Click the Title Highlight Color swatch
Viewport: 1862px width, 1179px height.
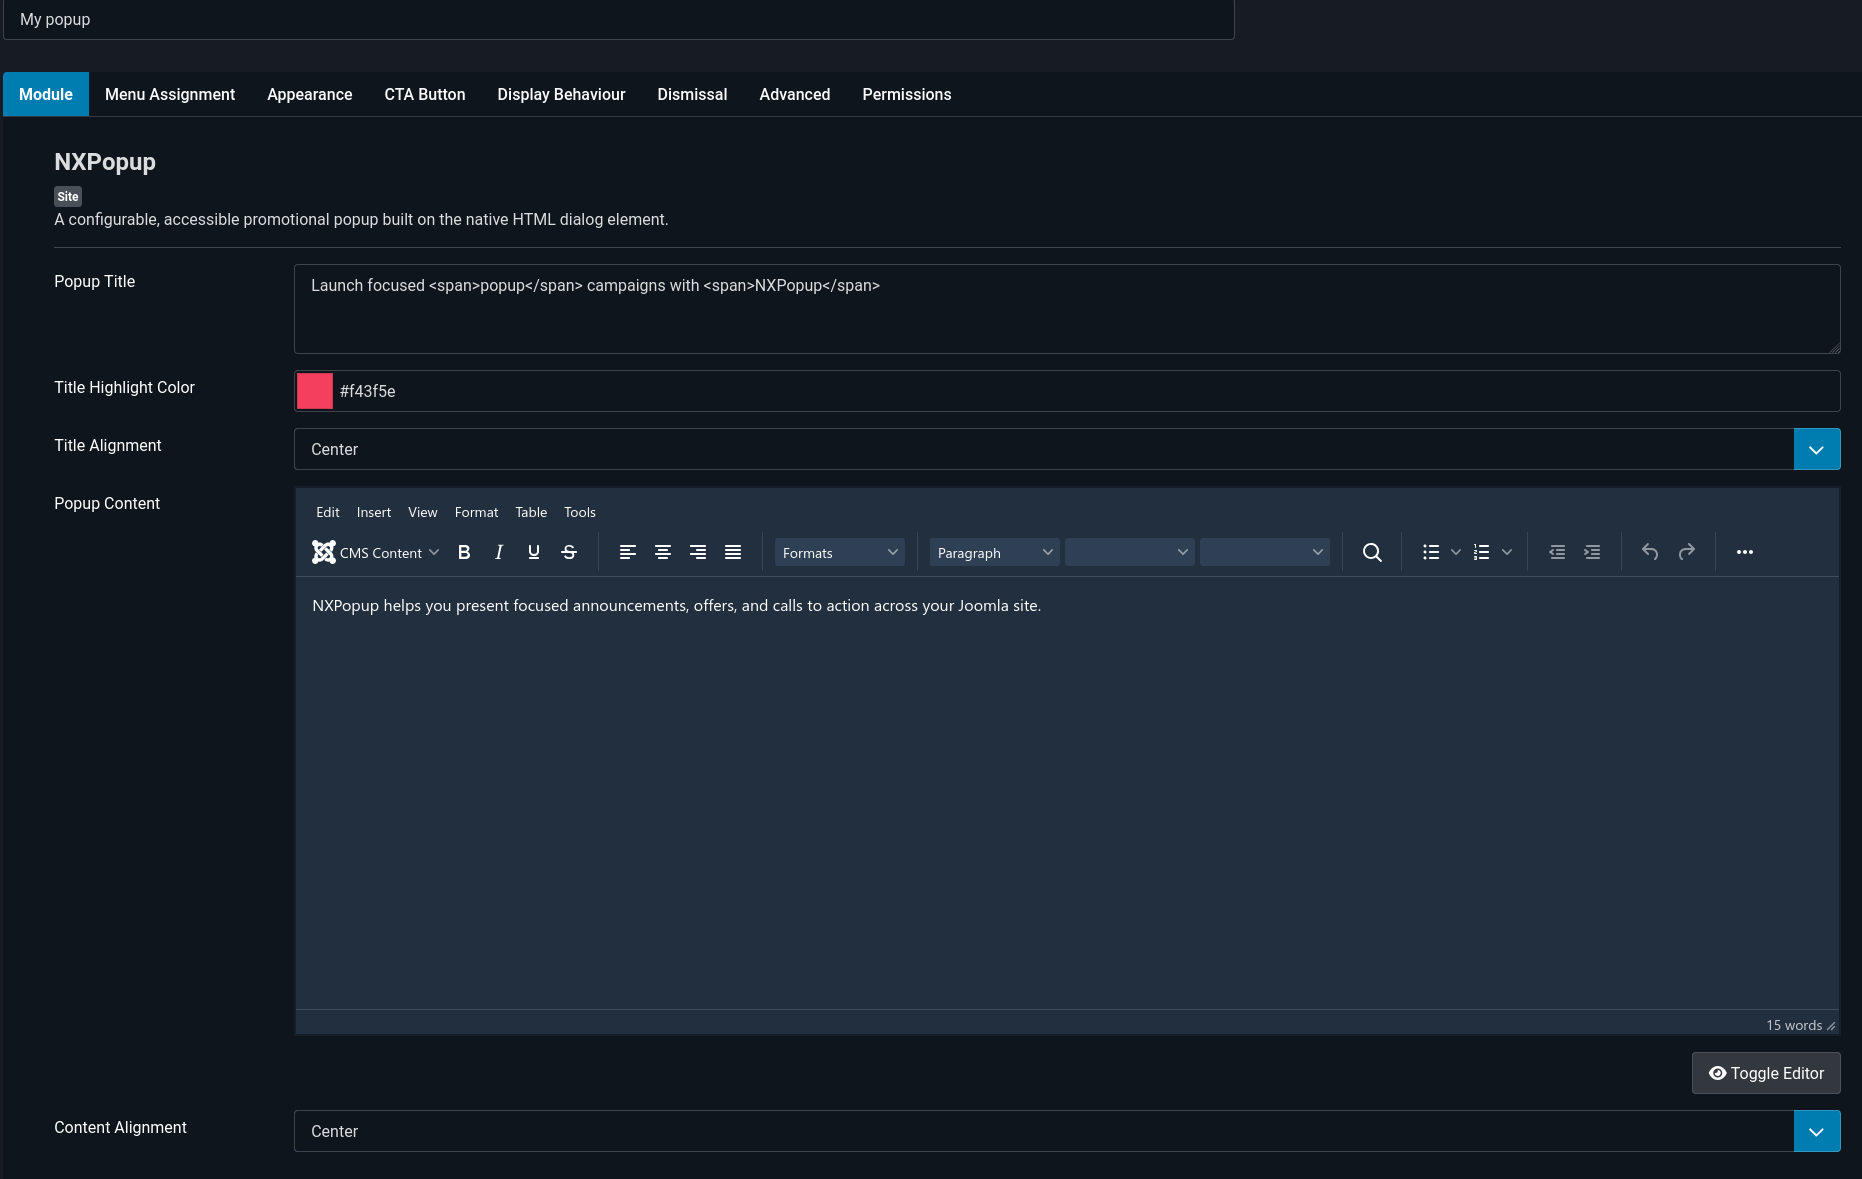pyautogui.click(x=315, y=391)
